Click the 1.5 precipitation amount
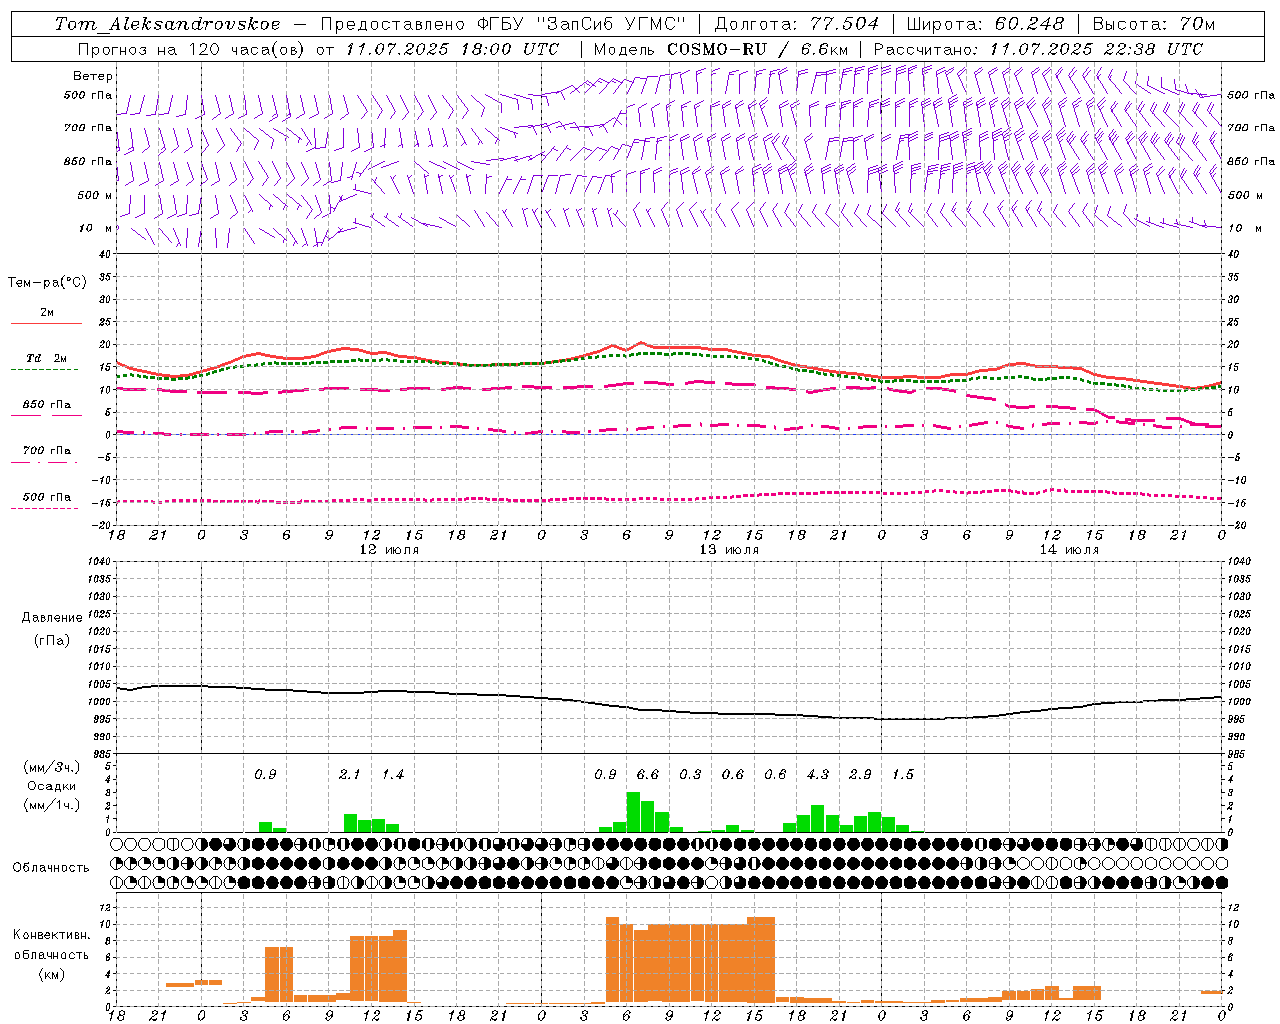The width and height of the screenshot is (1280, 1024). click(x=903, y=775)
